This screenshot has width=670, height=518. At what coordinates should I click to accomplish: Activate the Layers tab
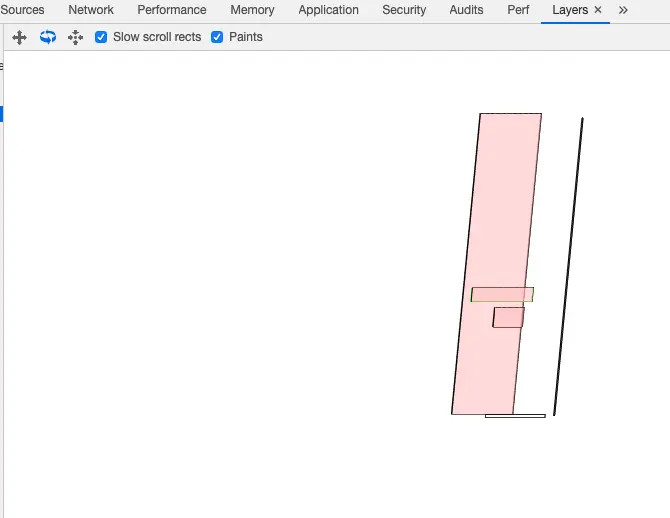[x=570, y=10]
